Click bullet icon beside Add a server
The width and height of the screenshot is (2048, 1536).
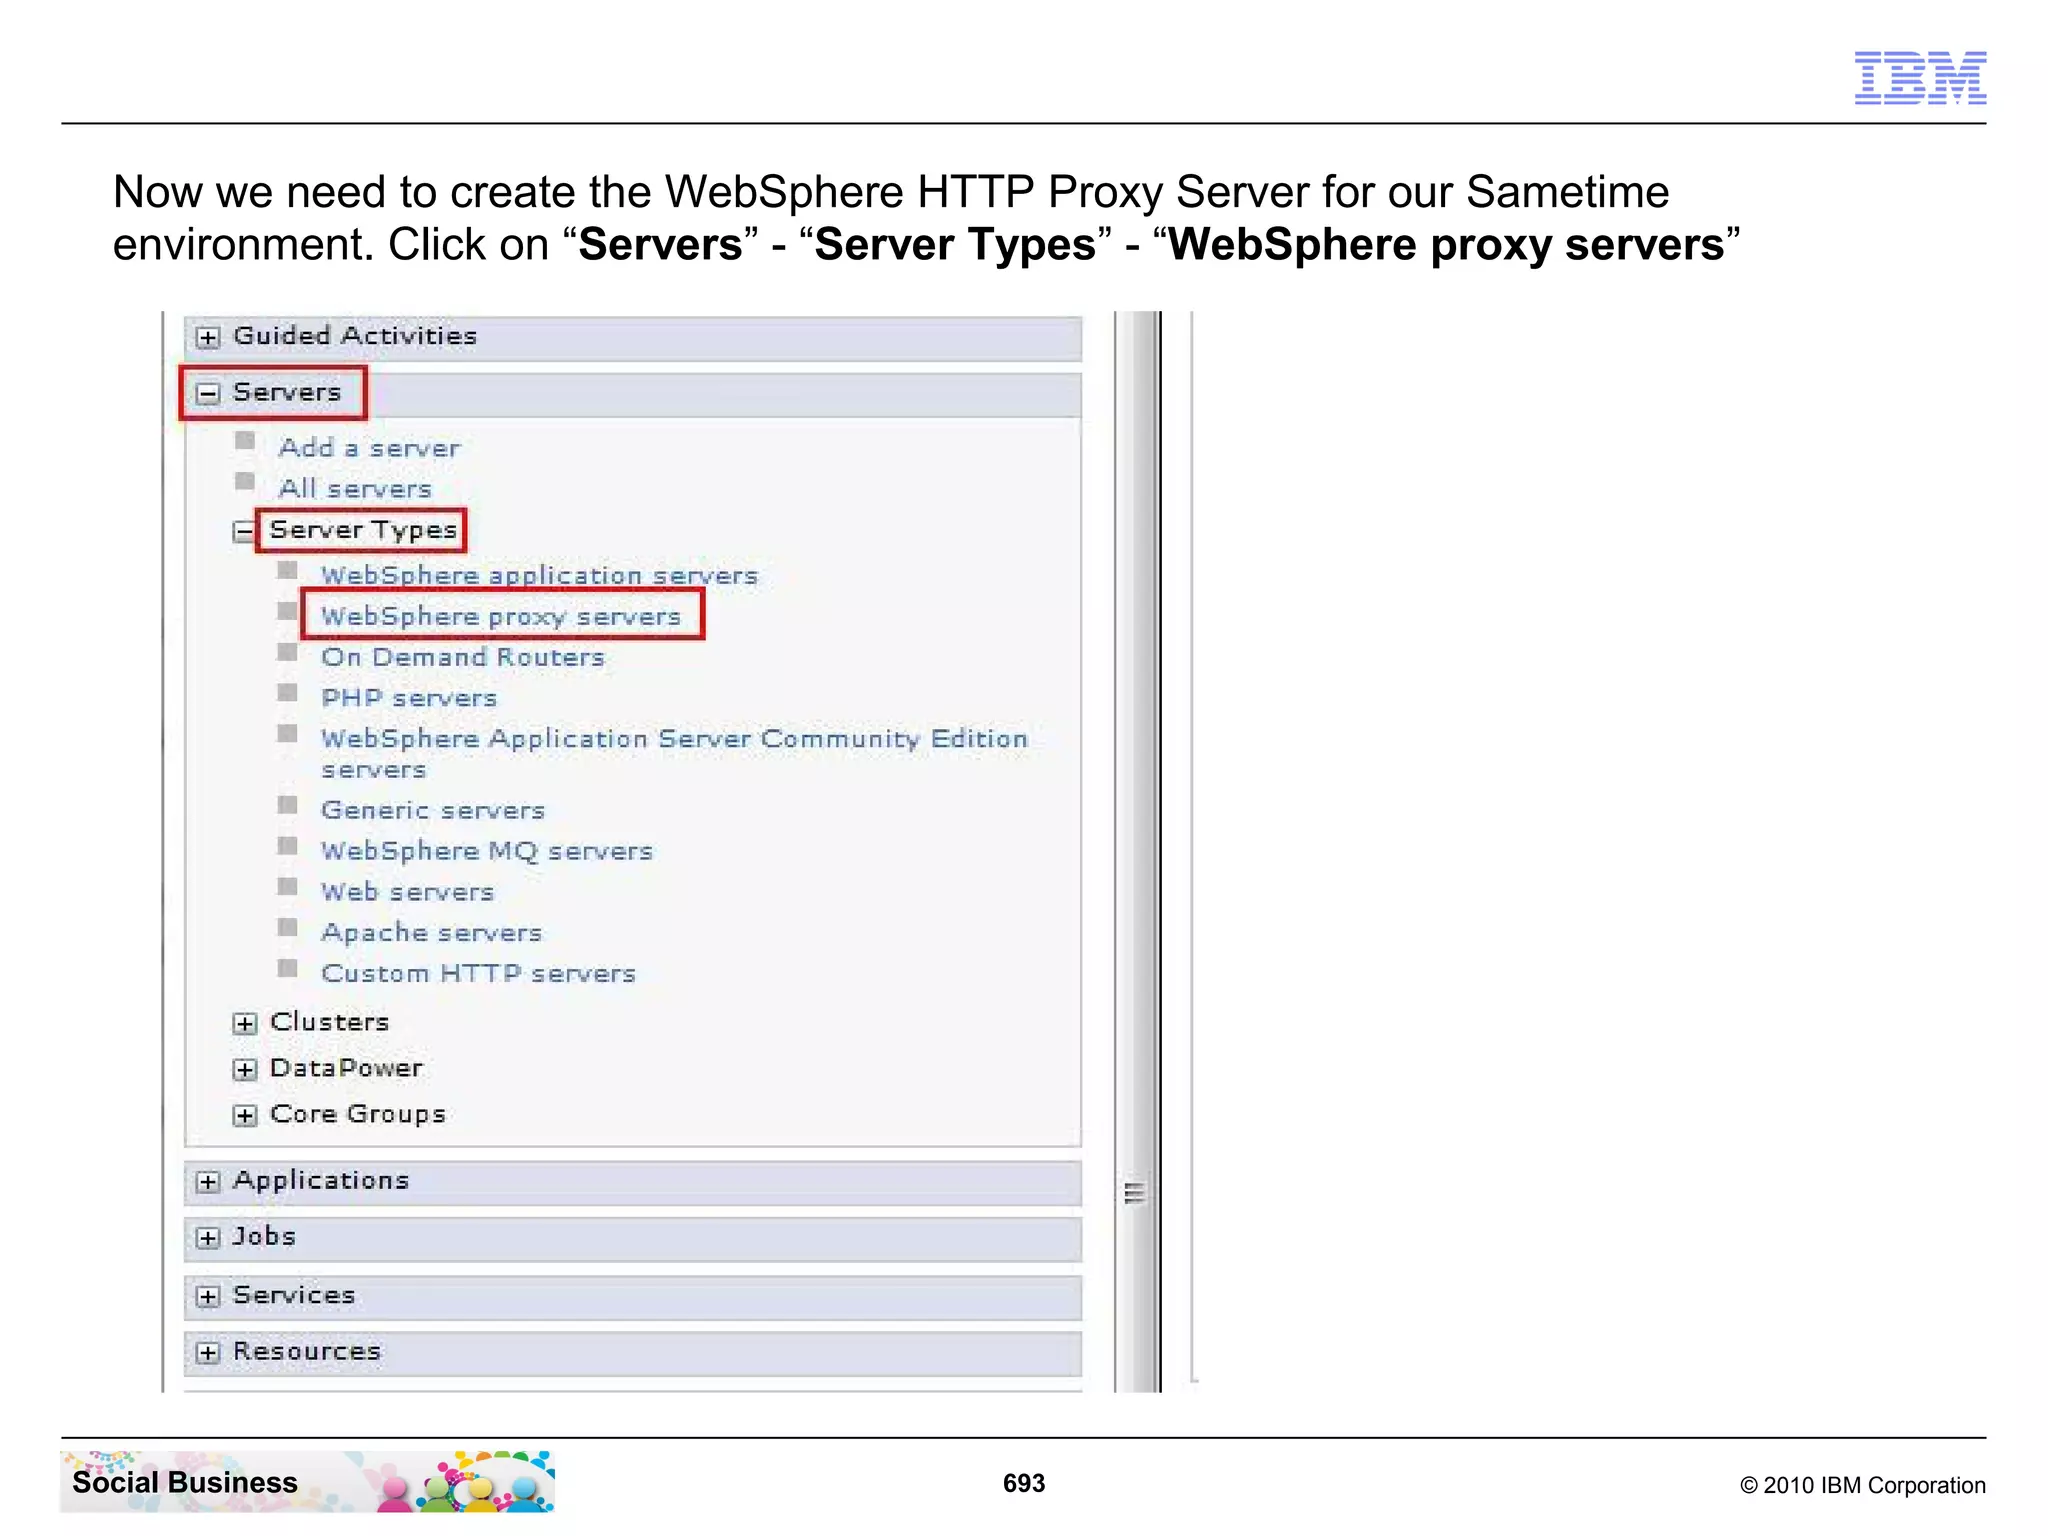pos(245,441)
